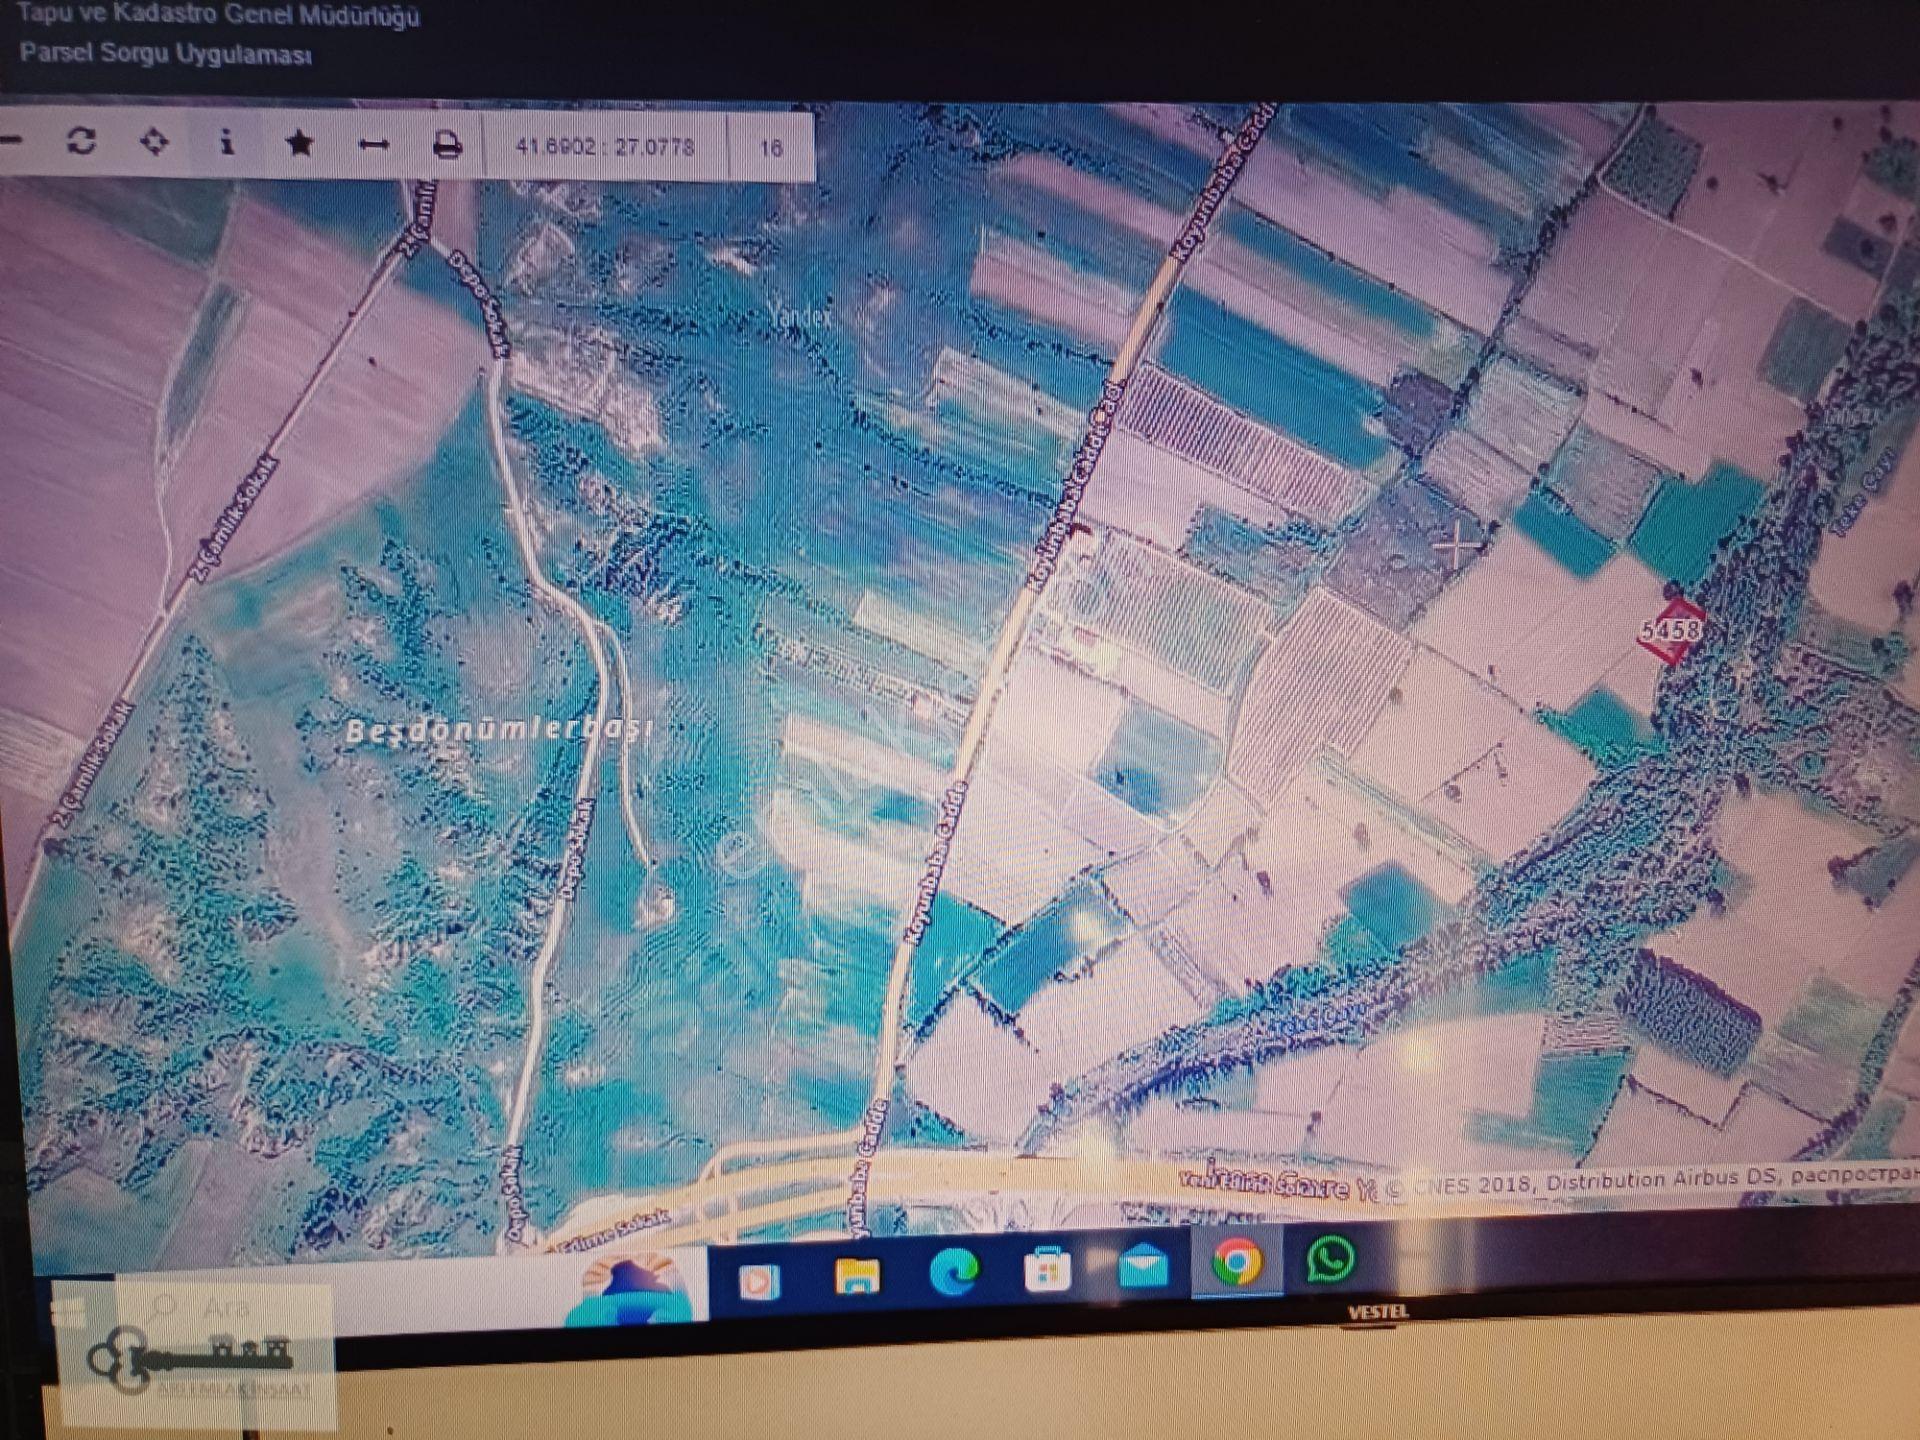Select the info query tool

[x=227, y=142]
